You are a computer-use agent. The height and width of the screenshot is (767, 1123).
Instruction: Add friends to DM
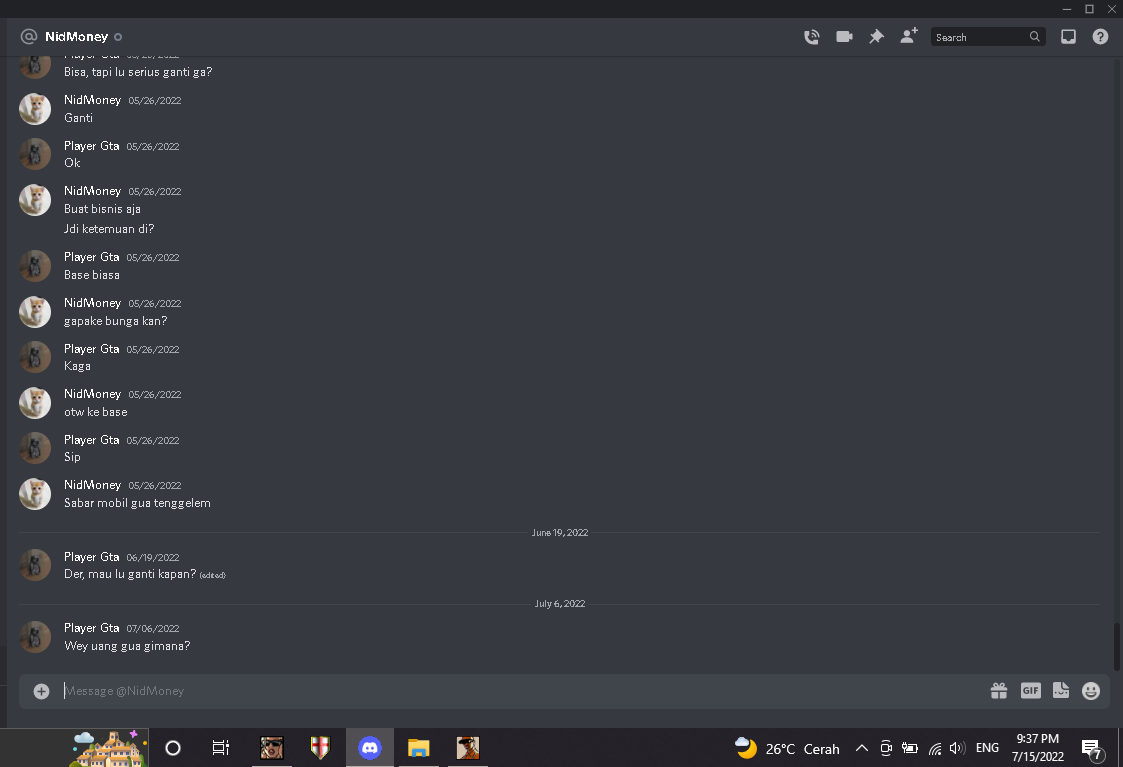click(909, 36)
